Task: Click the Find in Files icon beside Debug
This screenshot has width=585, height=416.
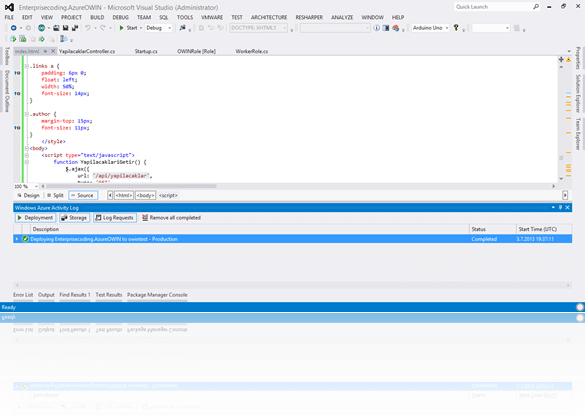Action: point(182,28)
